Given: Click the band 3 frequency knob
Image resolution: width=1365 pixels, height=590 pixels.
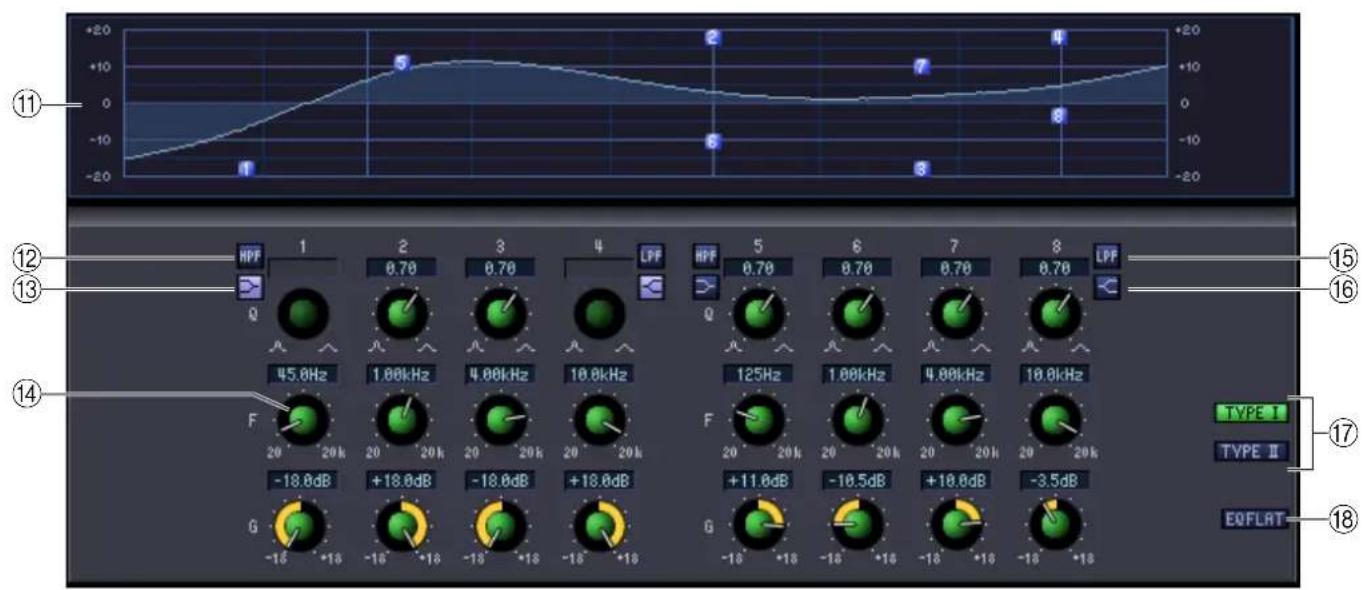Looking at the screenshot, I should (x=500, y=418).
